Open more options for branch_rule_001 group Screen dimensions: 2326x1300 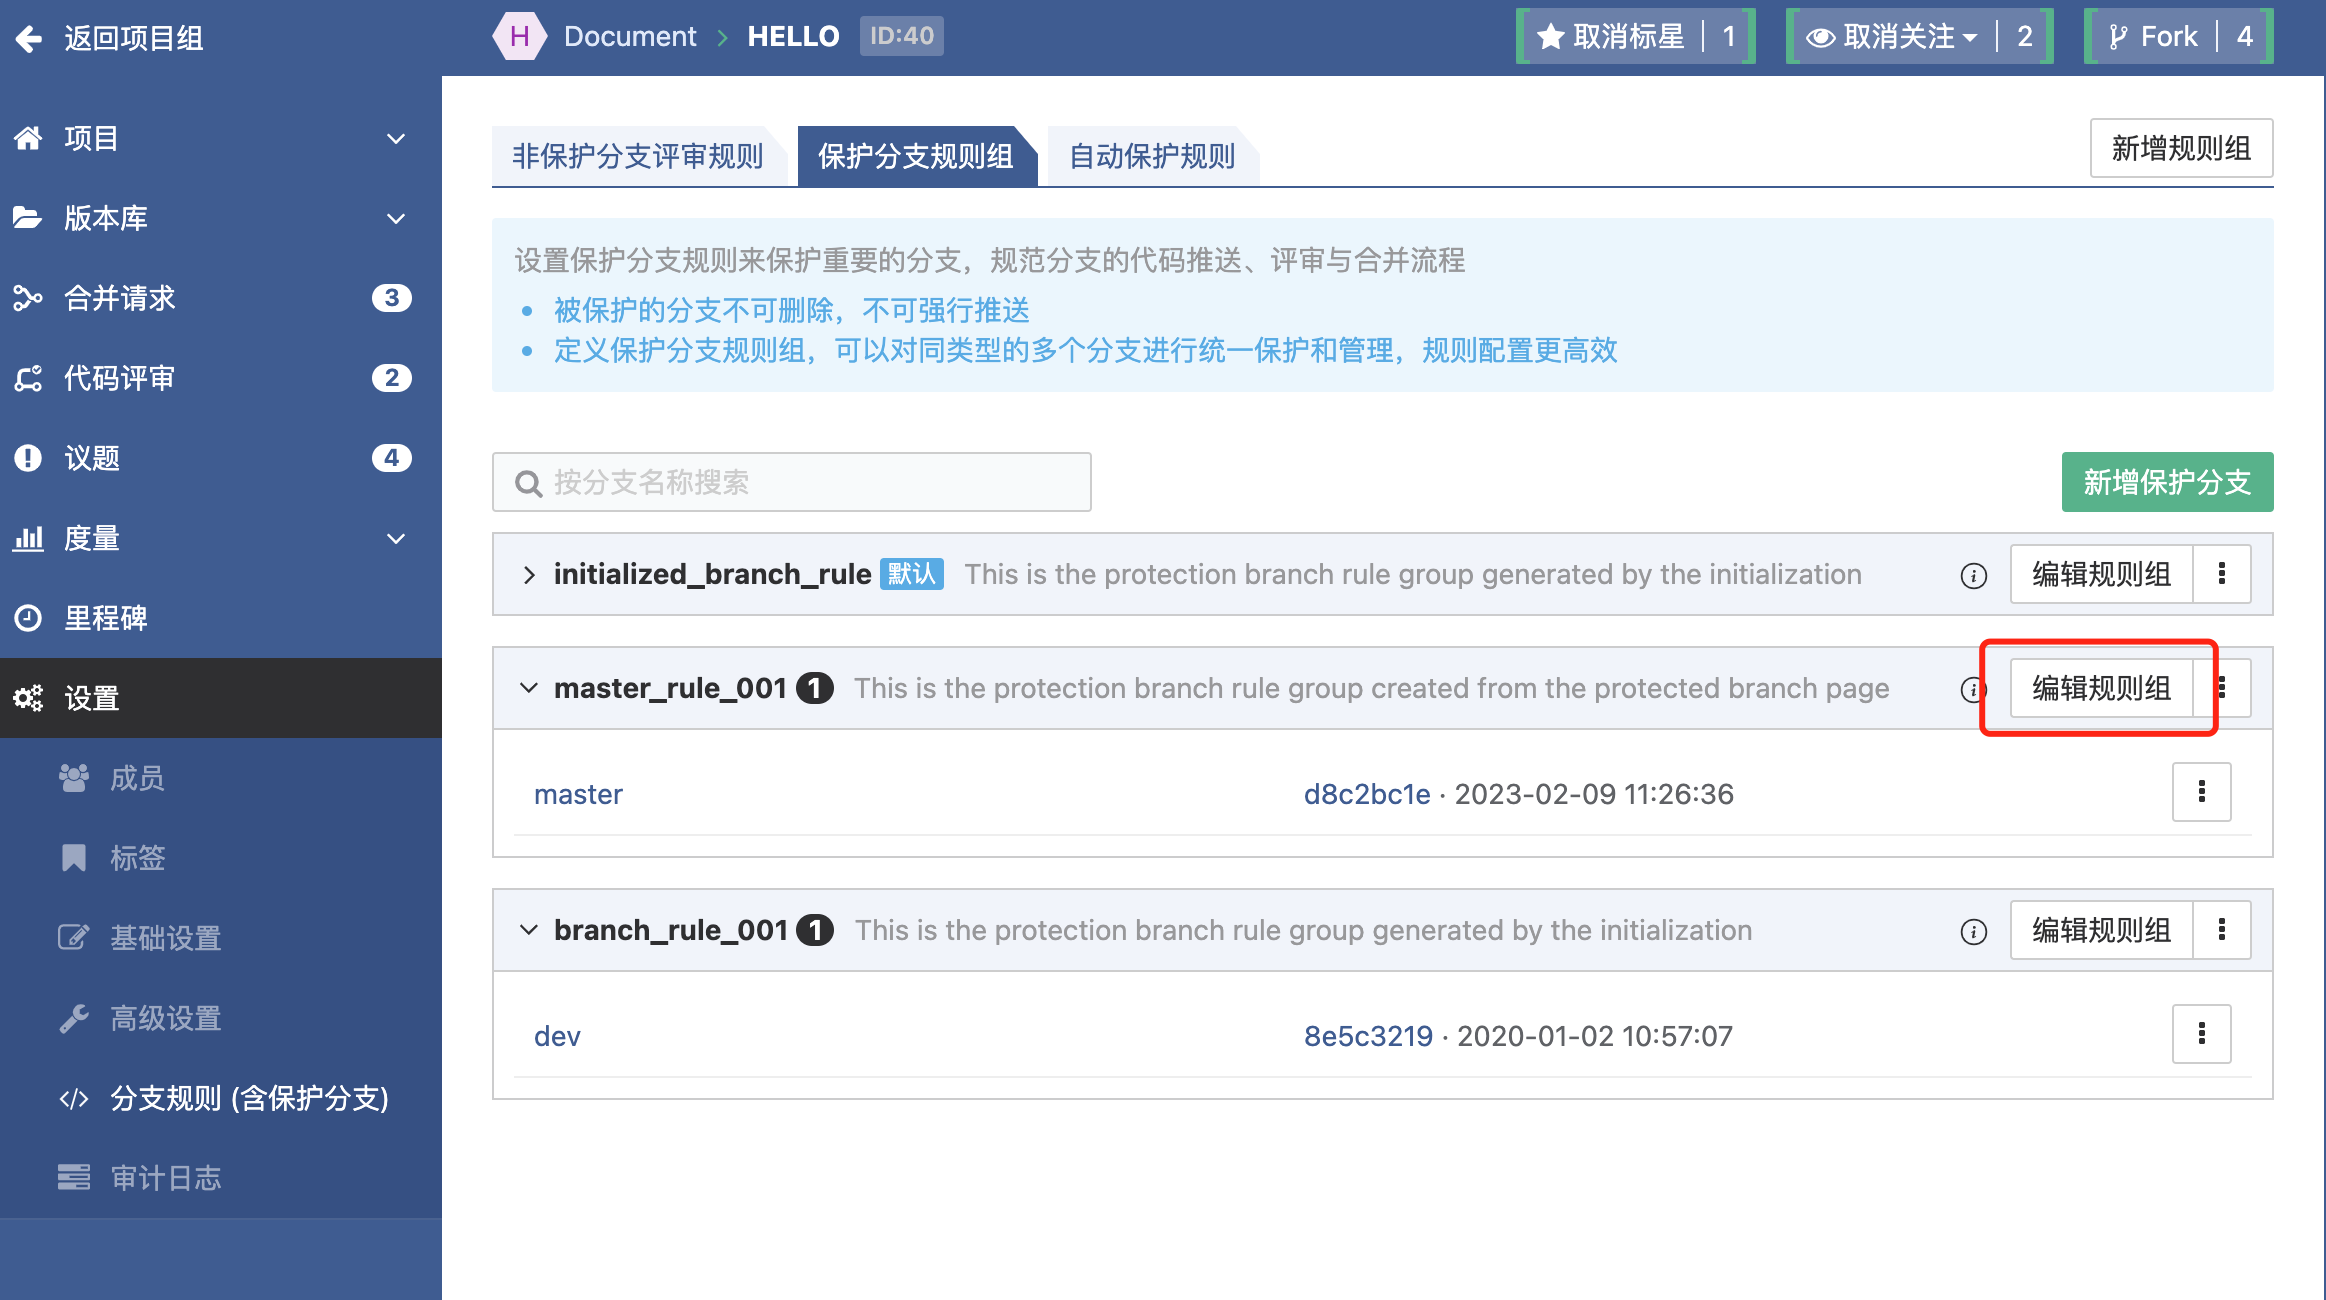[x=2221, y=930]
